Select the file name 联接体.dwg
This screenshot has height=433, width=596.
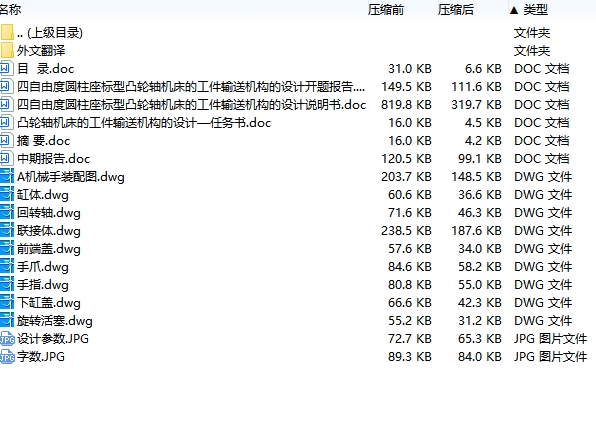coord(49,231)
